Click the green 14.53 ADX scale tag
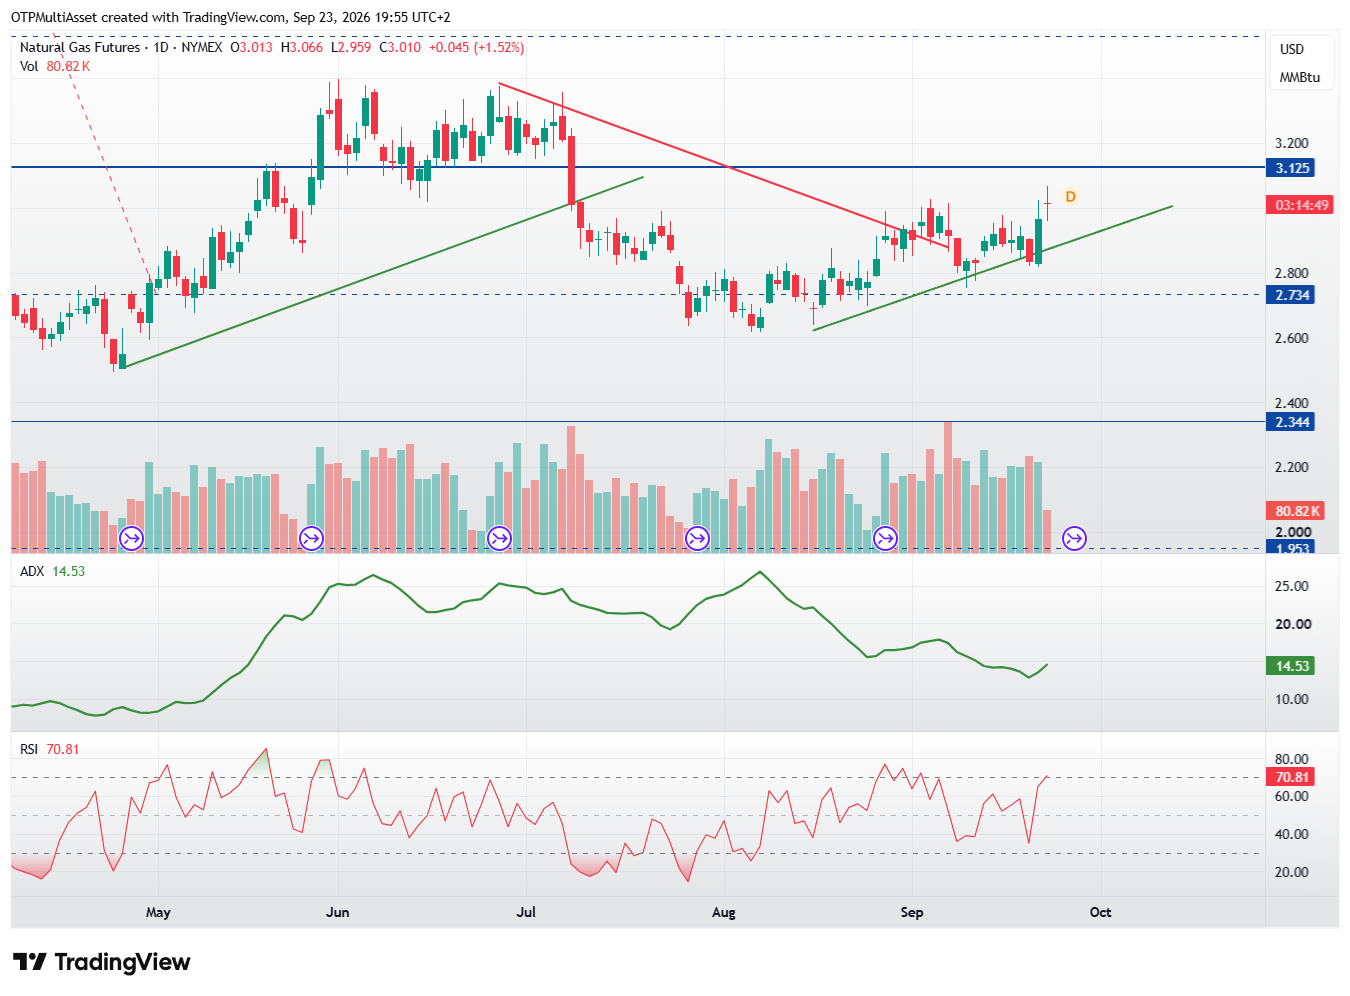Viewport: 1350px width, 996px height. pyautogui.click(x=1292, y=666)
